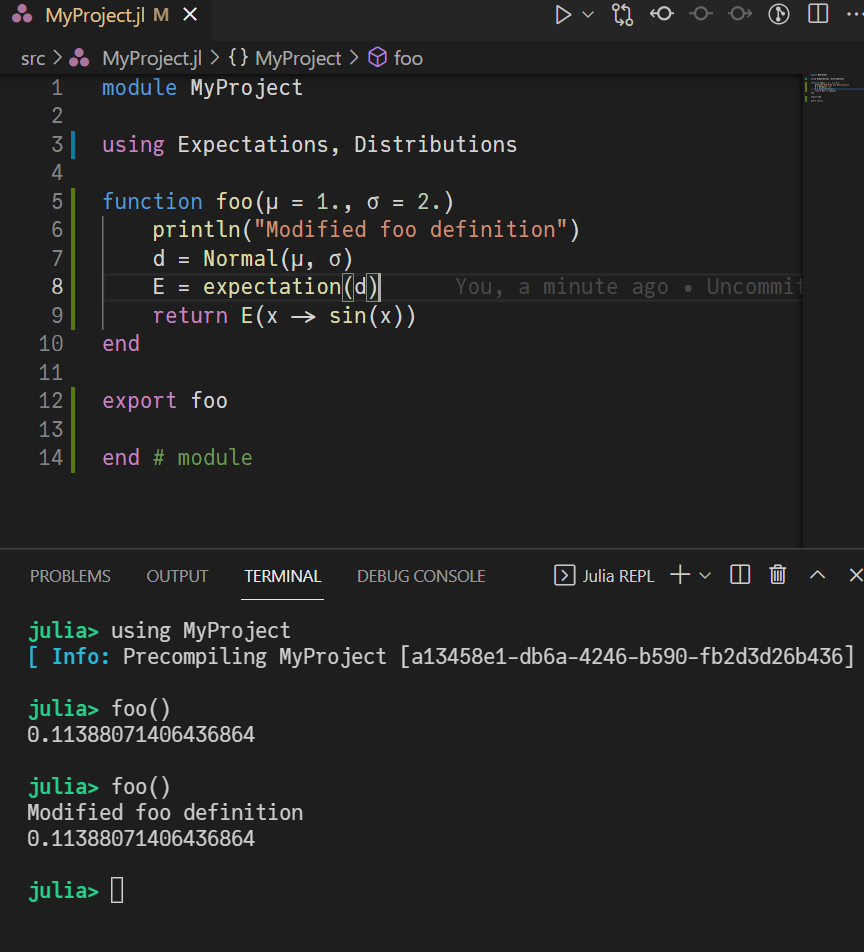Kill terminal with trash icon
Viewport: 864px width, 952px height.
[778, 575]
